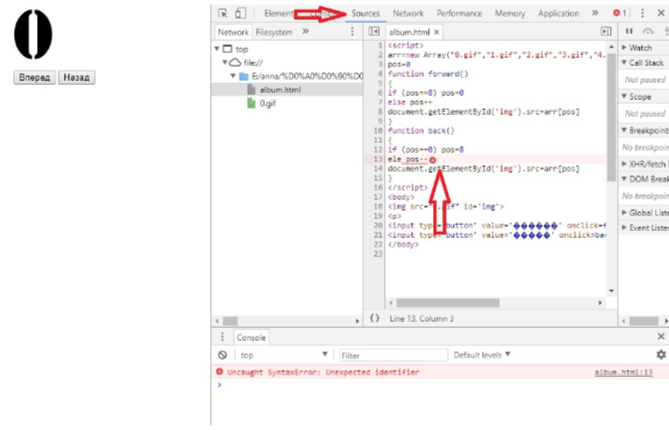The width and height of the screenshot is (669, 430).
Task: Activate the inspect element picker icon
Action: click(223, 13)
